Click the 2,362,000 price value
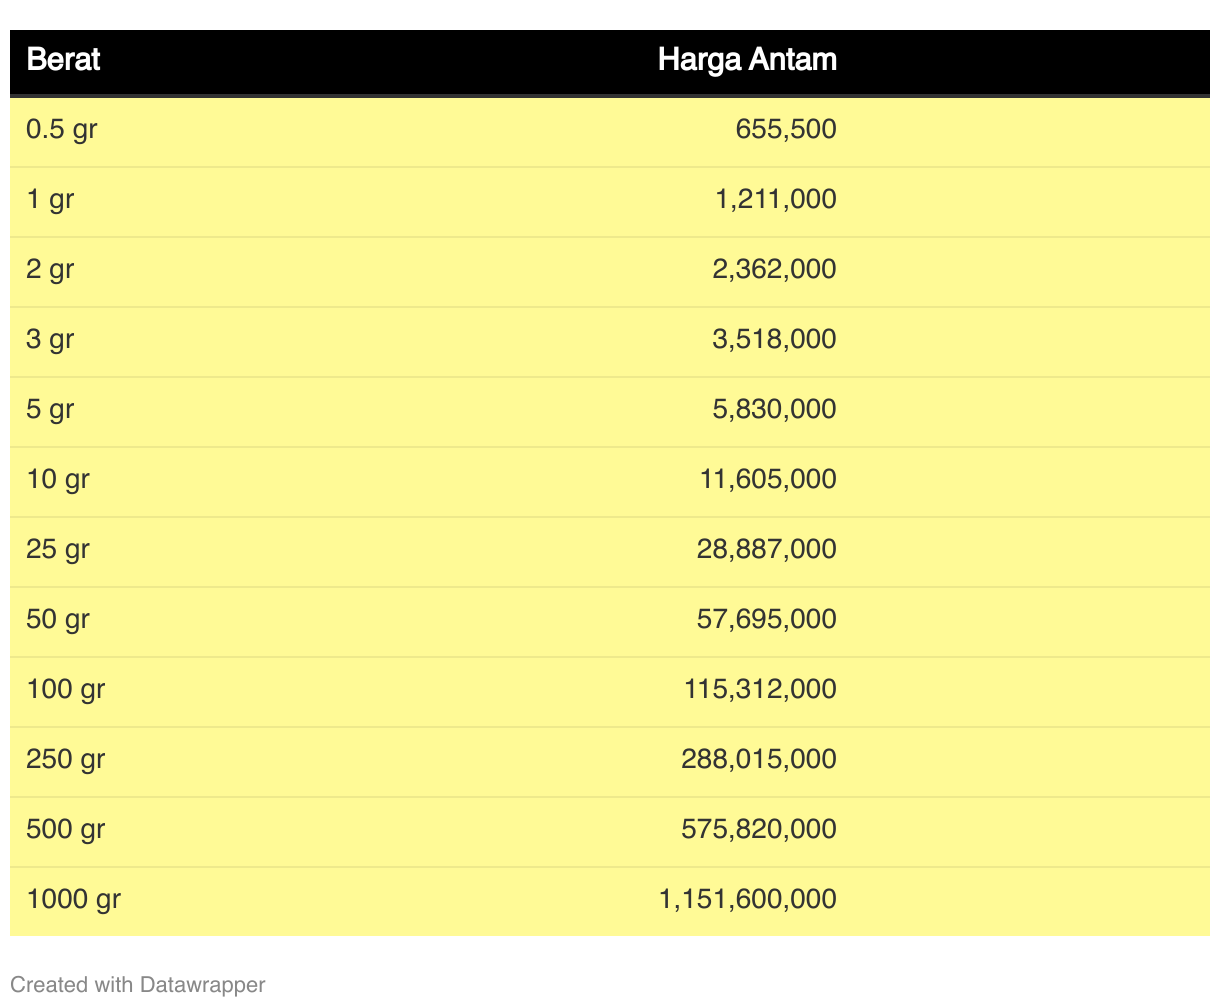The width and height of the screenshot is (1220, 1008). tap(775, 269)
